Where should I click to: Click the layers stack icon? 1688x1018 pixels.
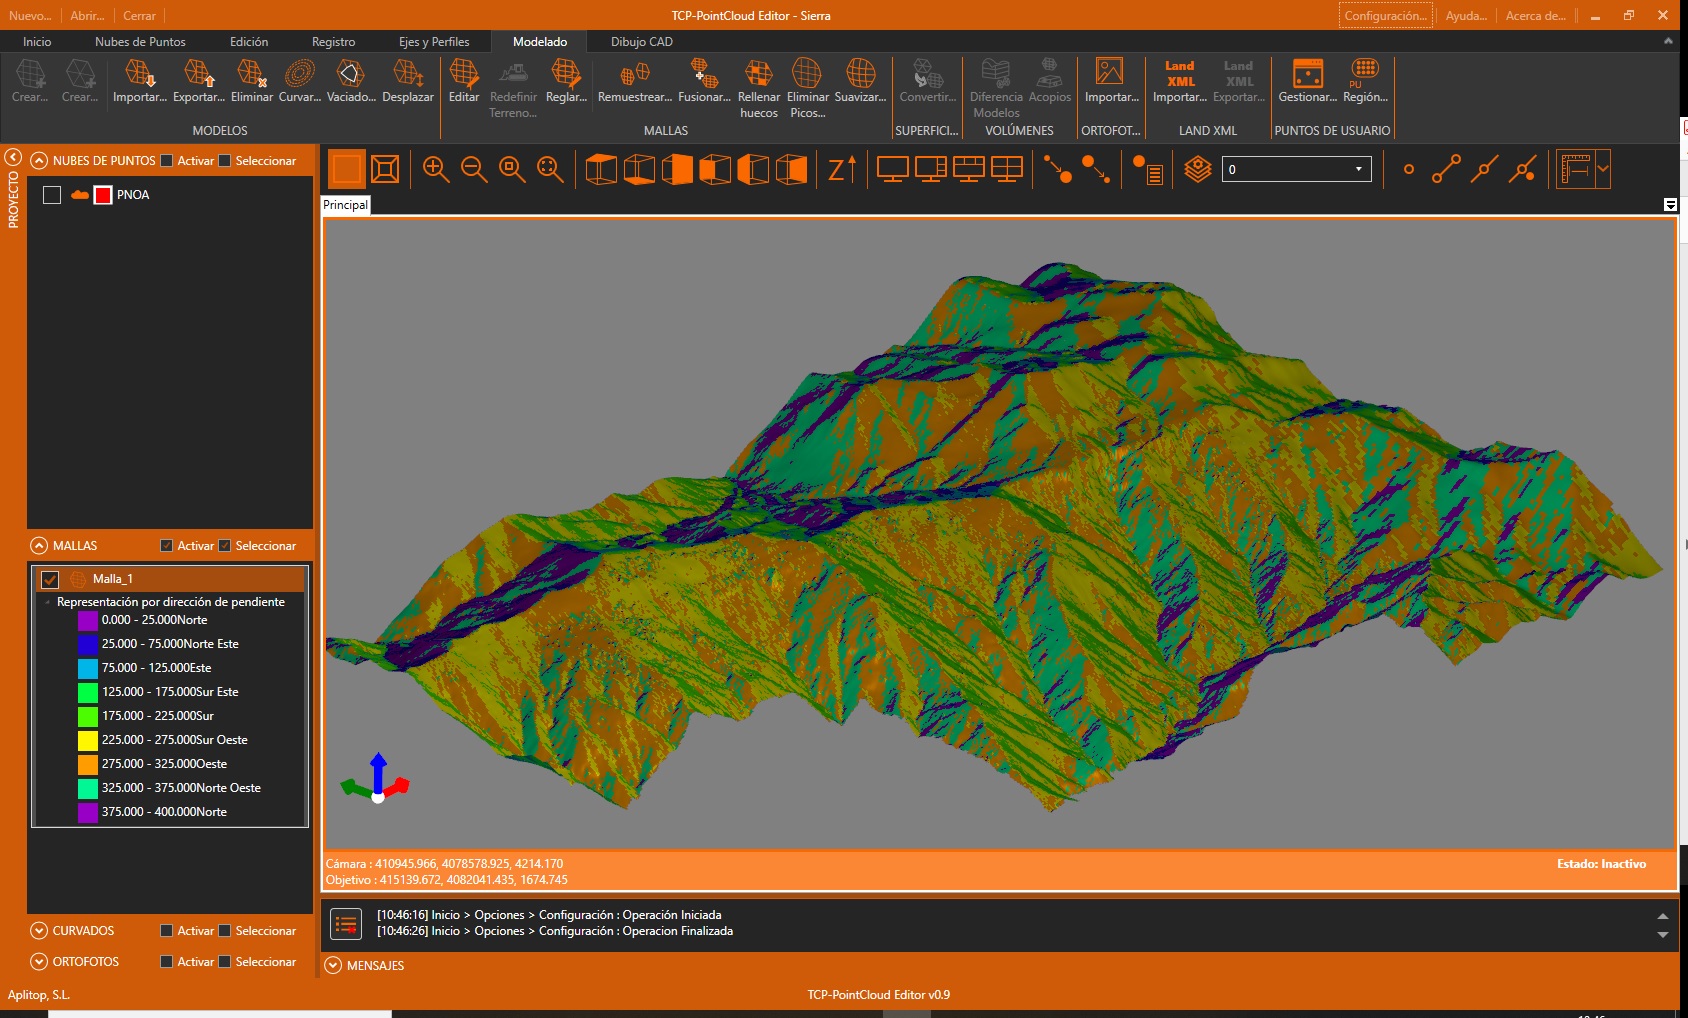tap(1197, 169)
